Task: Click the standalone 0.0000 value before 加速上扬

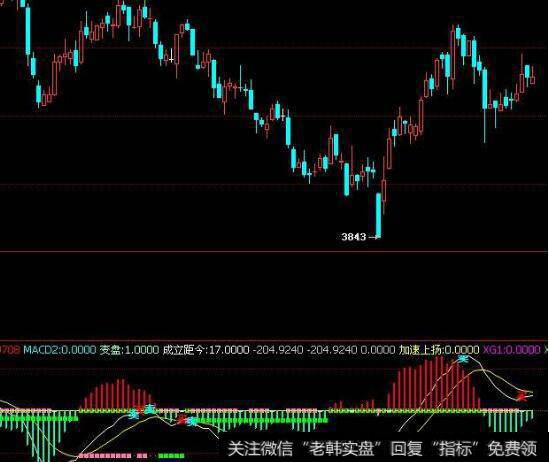Action: 378,350
